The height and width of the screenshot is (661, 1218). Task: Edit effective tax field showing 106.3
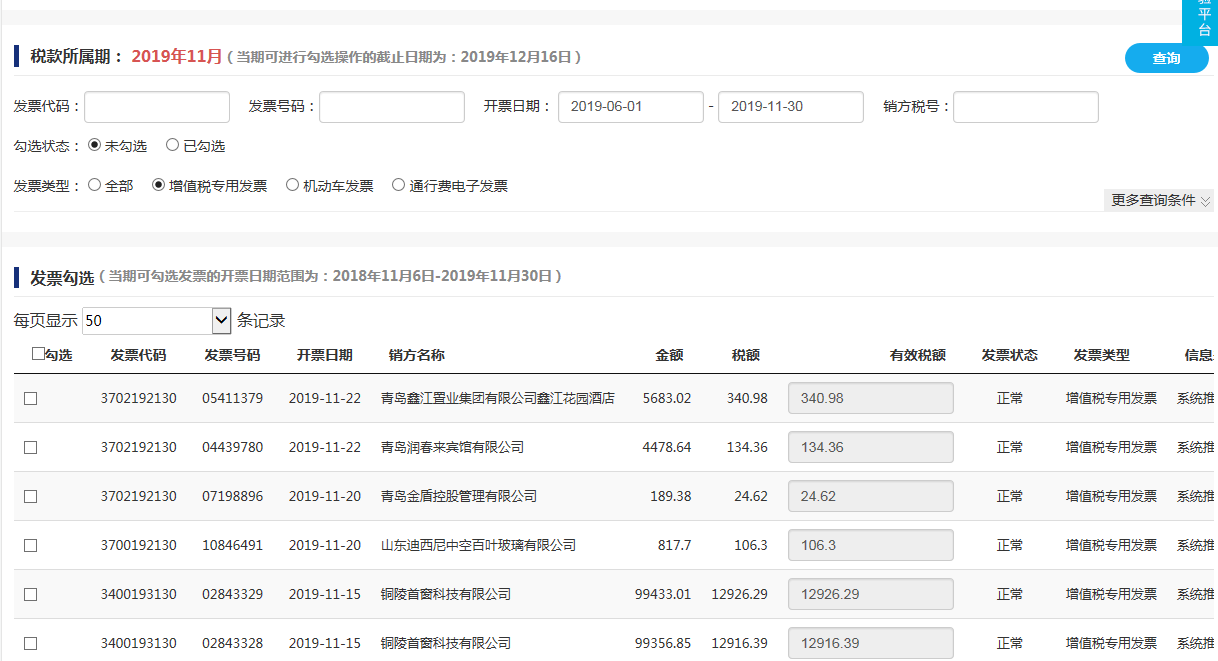click(x=871, y=545)
